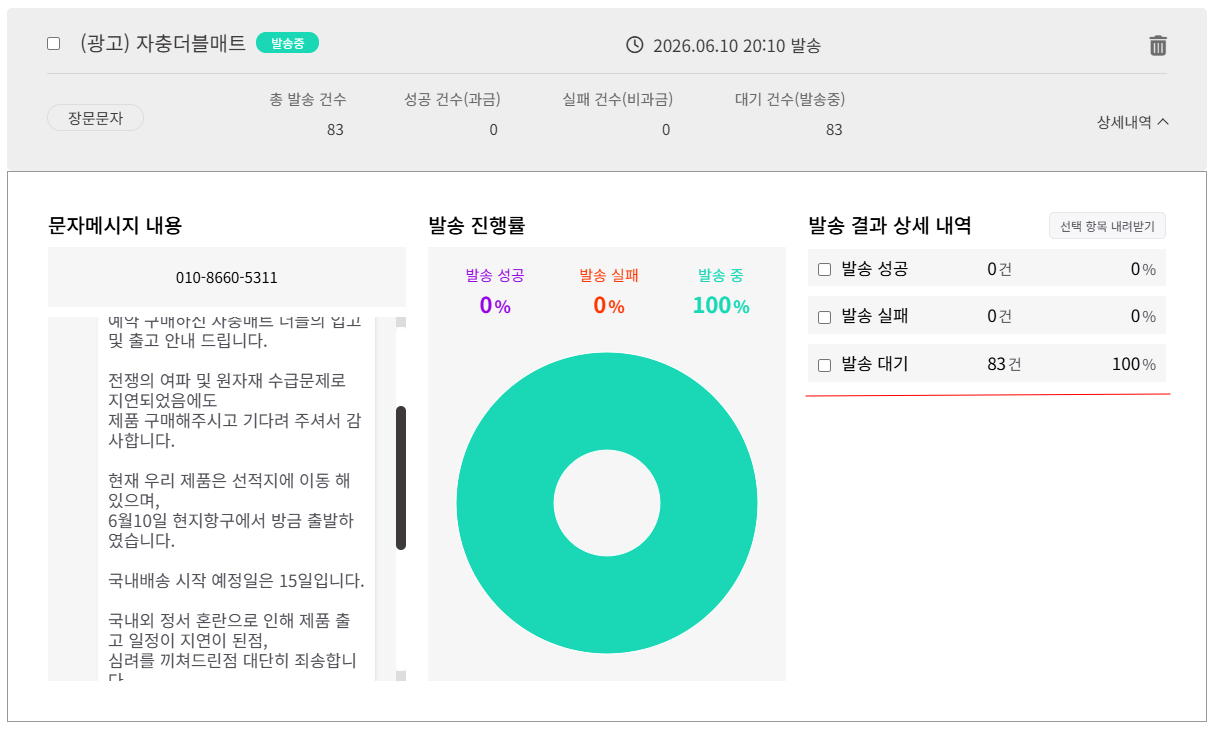
Task: Click the message preview scrollbar thumb
Action: point(401,478)
